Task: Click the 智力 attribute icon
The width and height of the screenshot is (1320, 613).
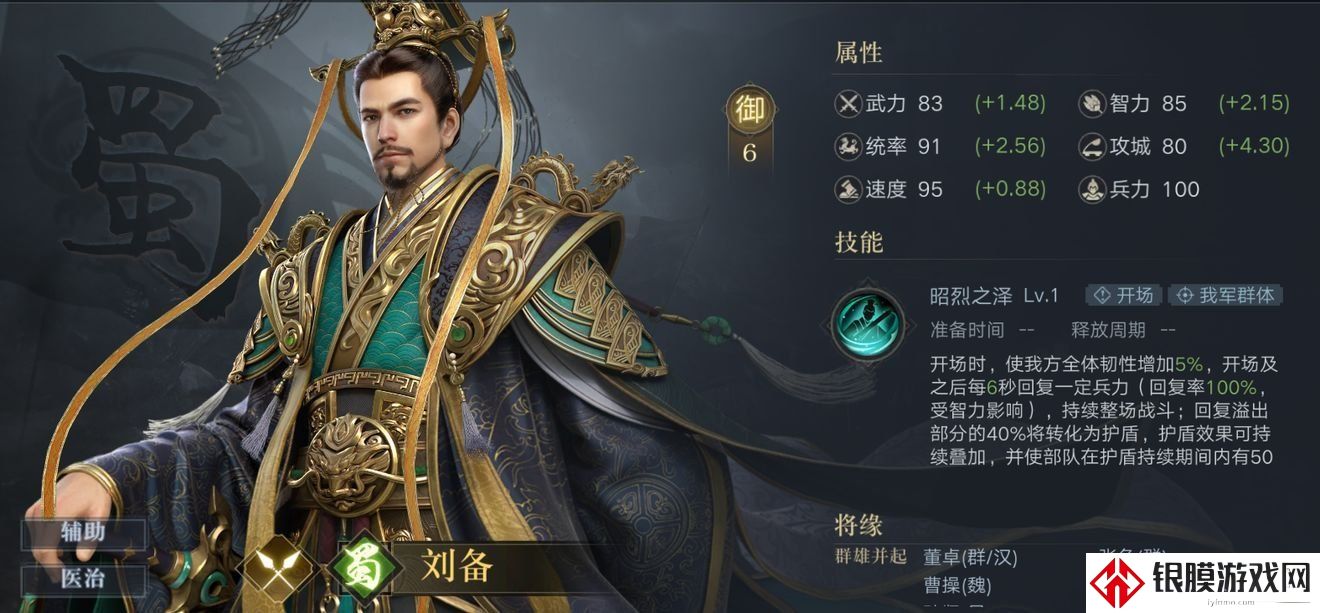Action: pos(1092,103)
